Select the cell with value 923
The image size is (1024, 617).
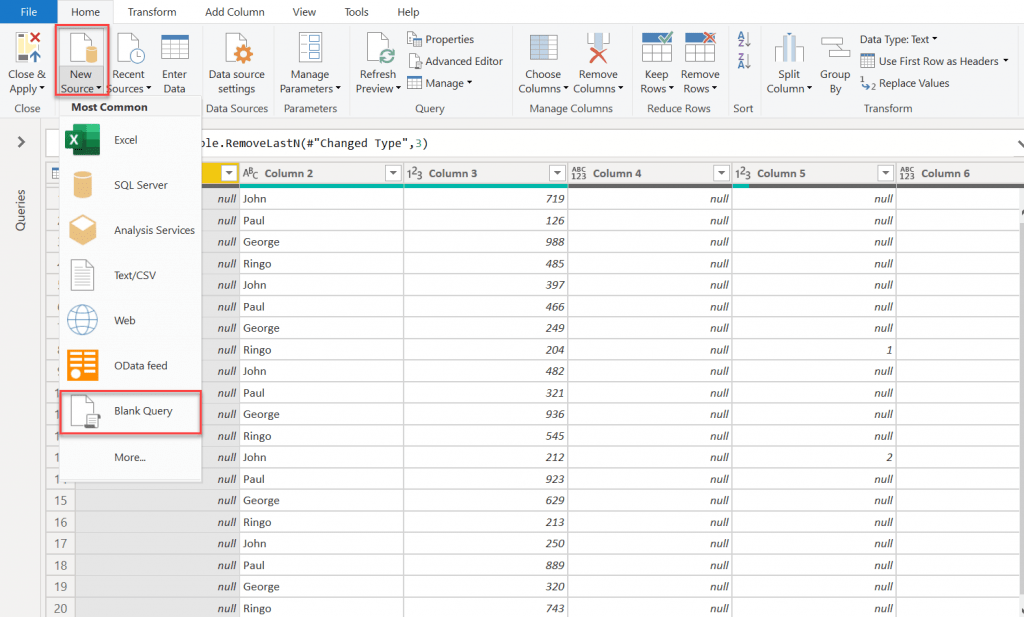point(486,479)
